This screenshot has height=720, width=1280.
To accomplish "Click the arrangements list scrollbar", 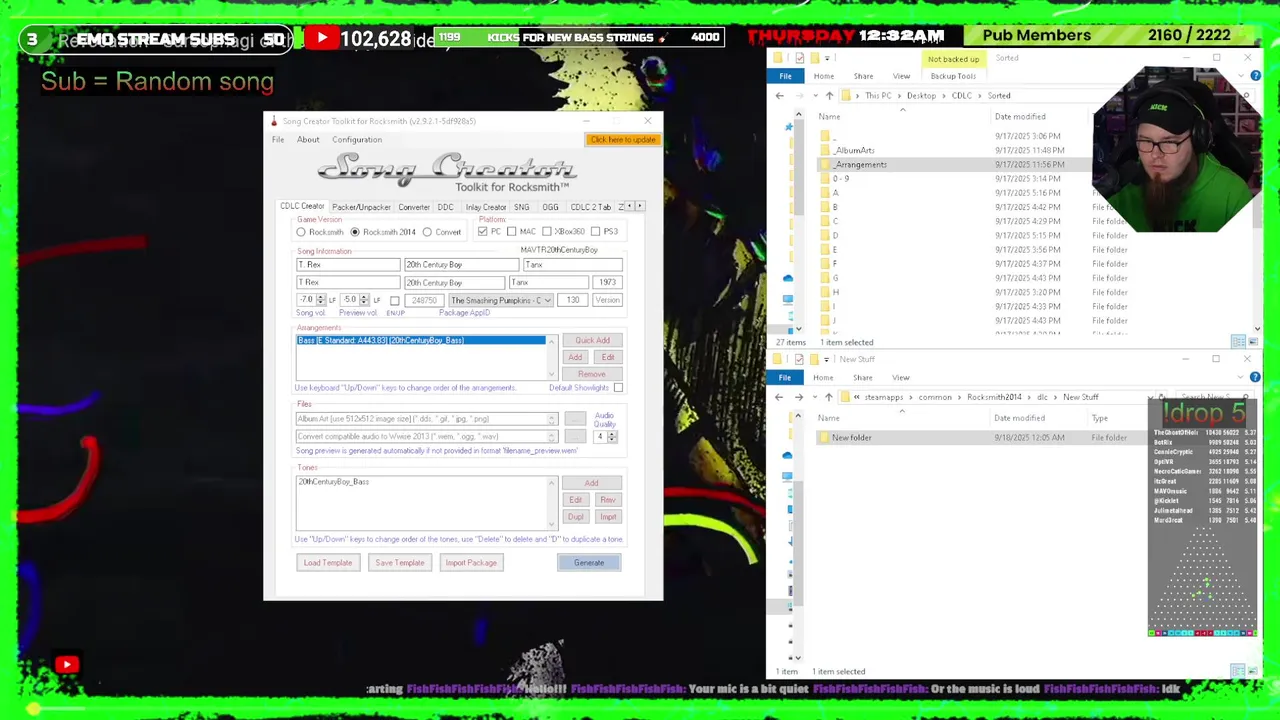I will point(550,358).
